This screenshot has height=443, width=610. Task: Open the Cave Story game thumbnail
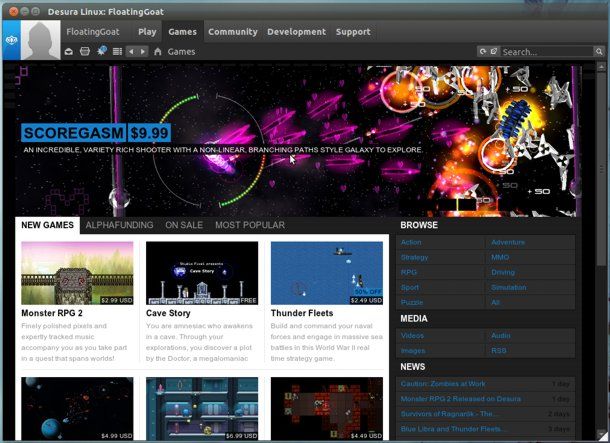tap(202, 272)
